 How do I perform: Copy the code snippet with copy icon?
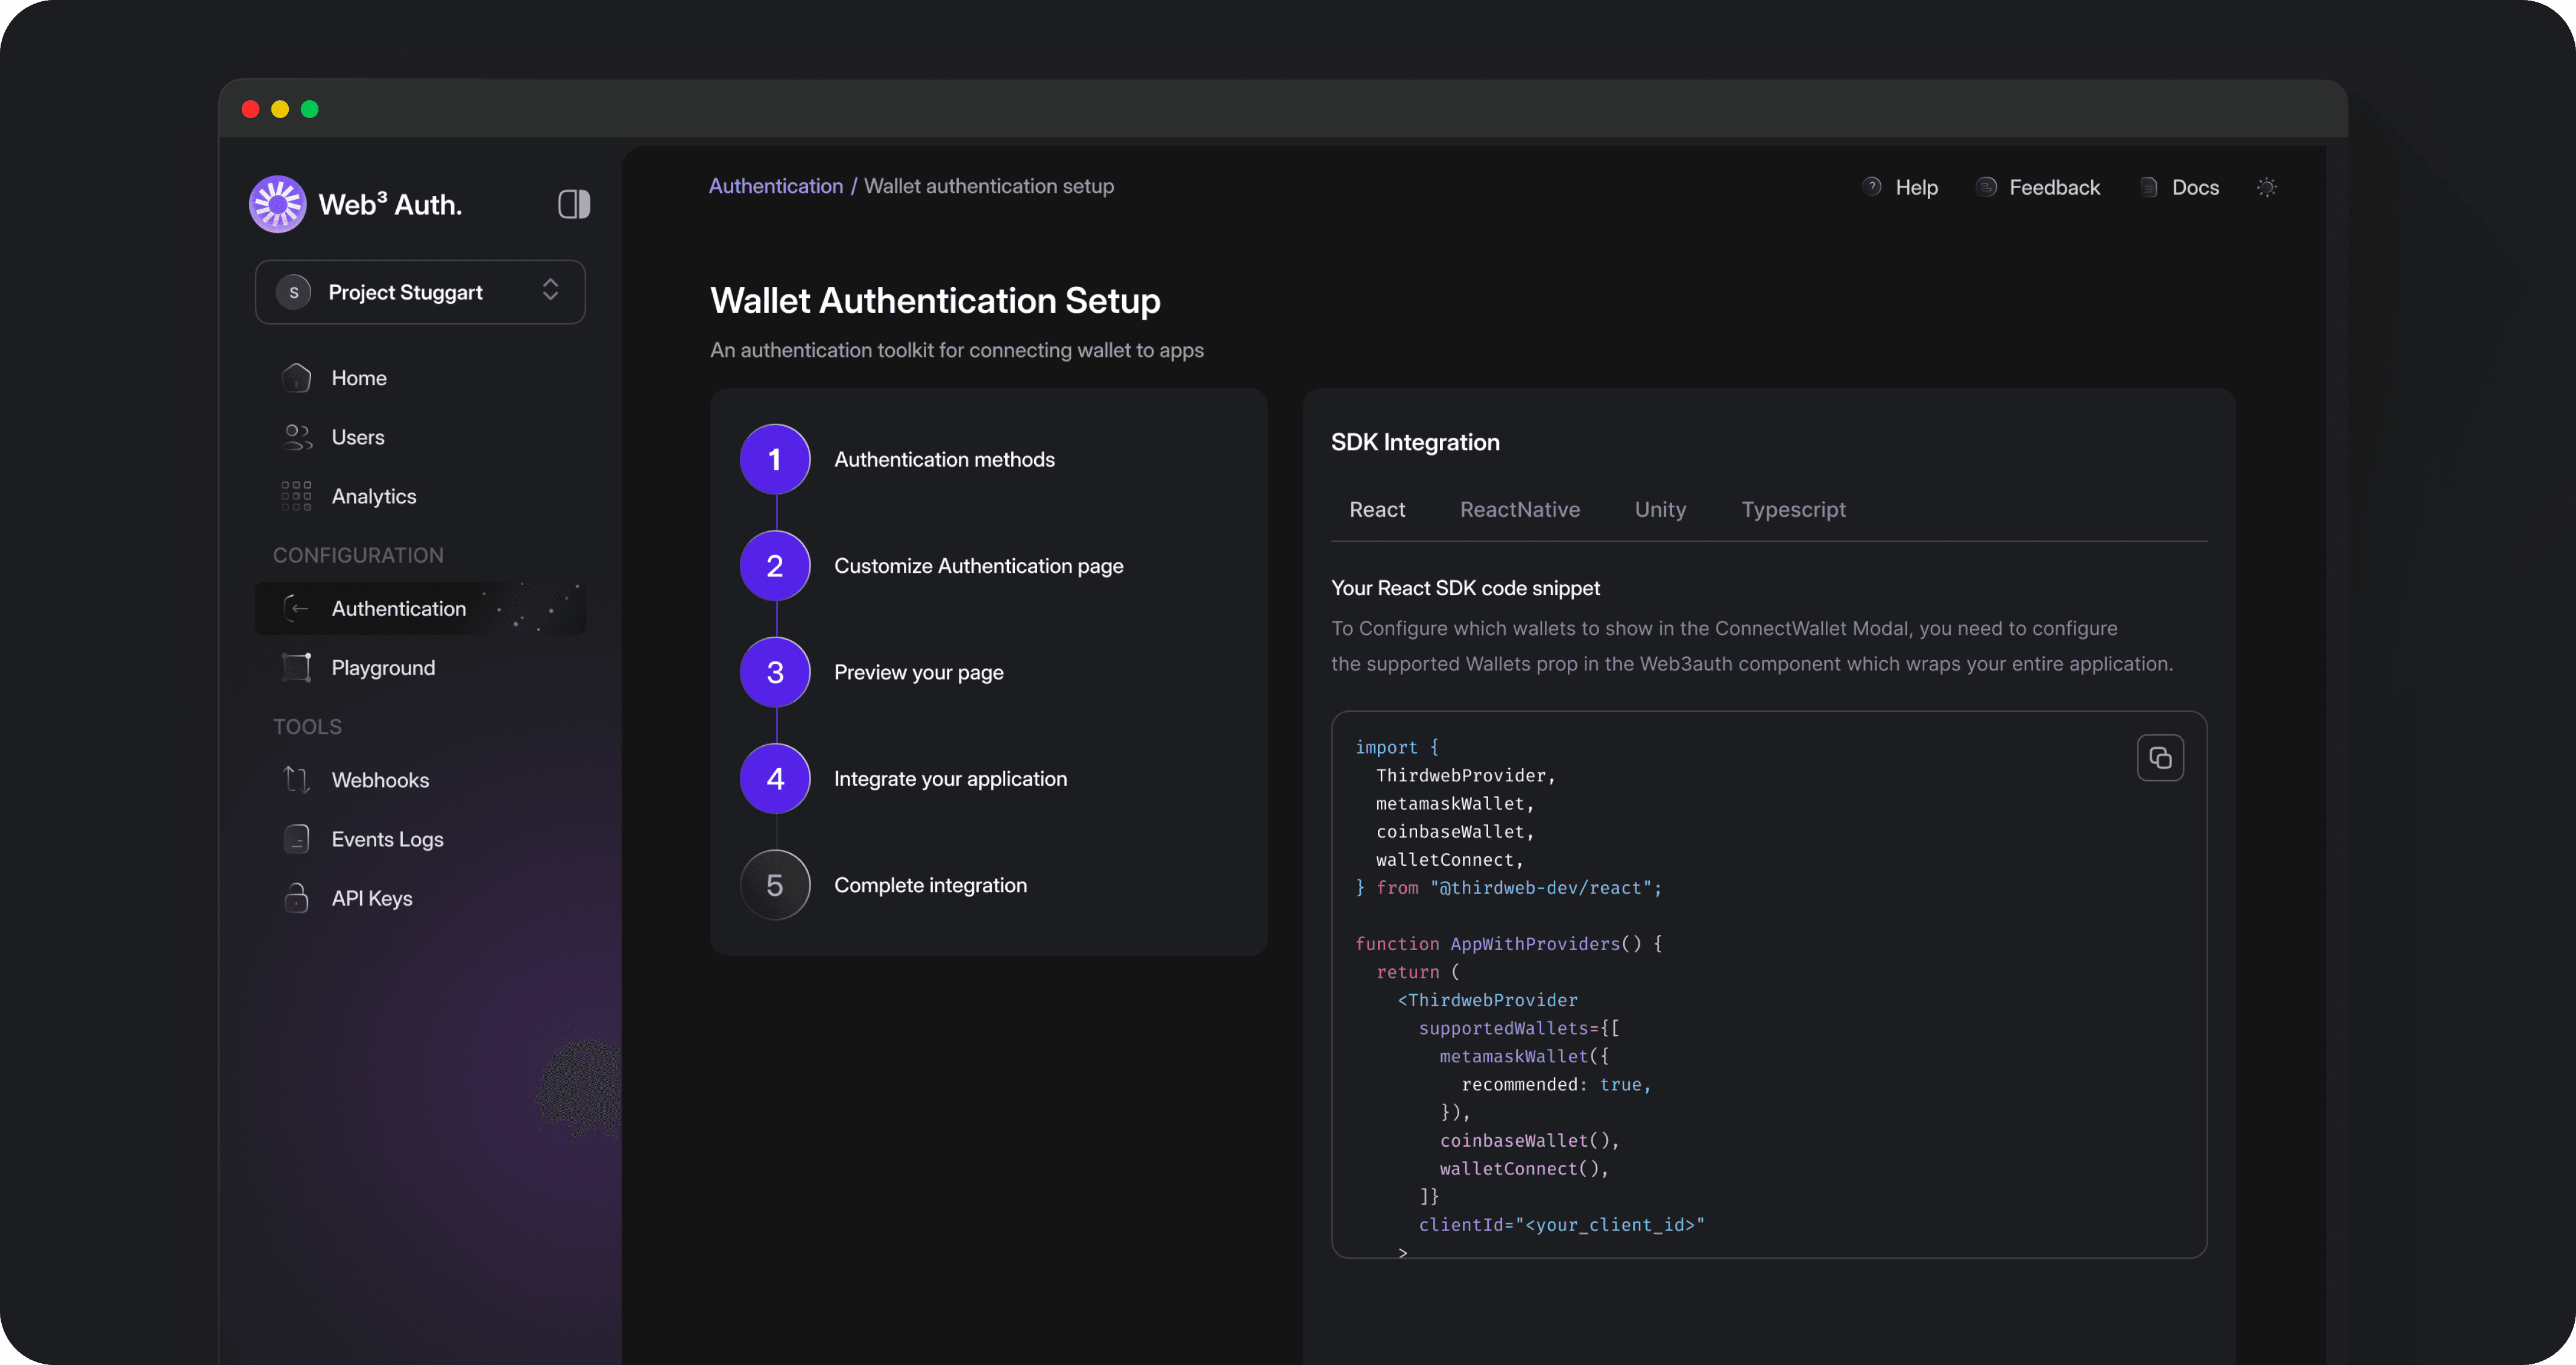[2160, 758]
